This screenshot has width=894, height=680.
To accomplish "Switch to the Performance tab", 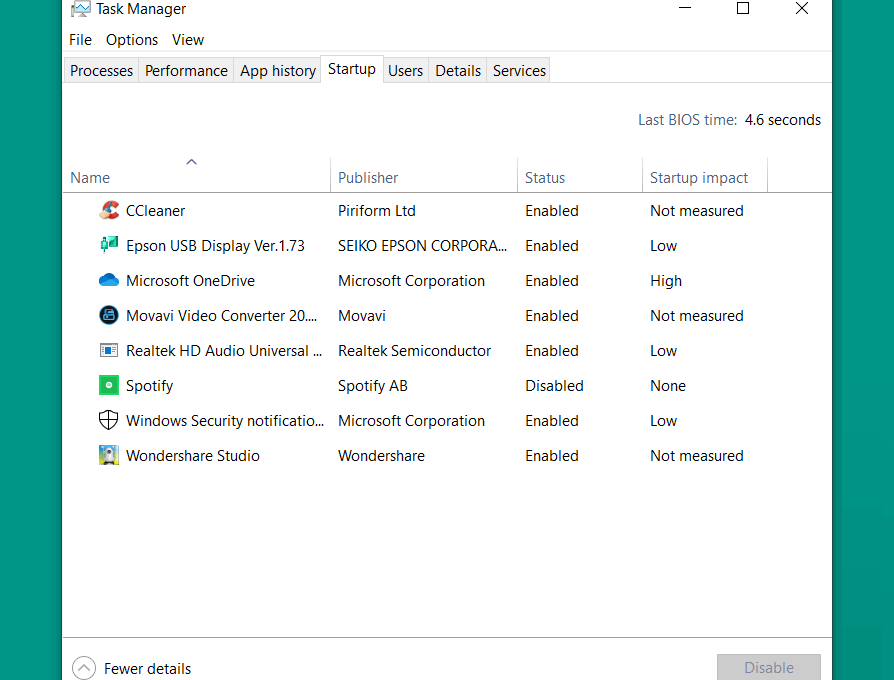I will click(x=186, y=70).
